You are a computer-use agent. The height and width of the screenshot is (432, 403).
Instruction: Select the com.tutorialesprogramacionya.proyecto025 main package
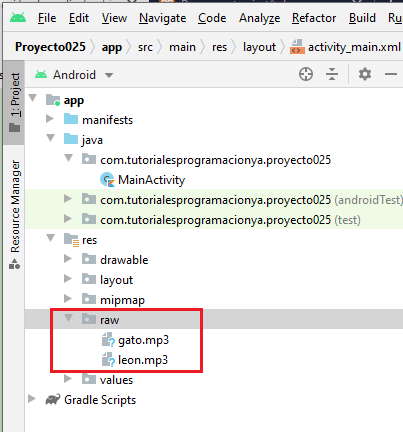coord(215,160)
